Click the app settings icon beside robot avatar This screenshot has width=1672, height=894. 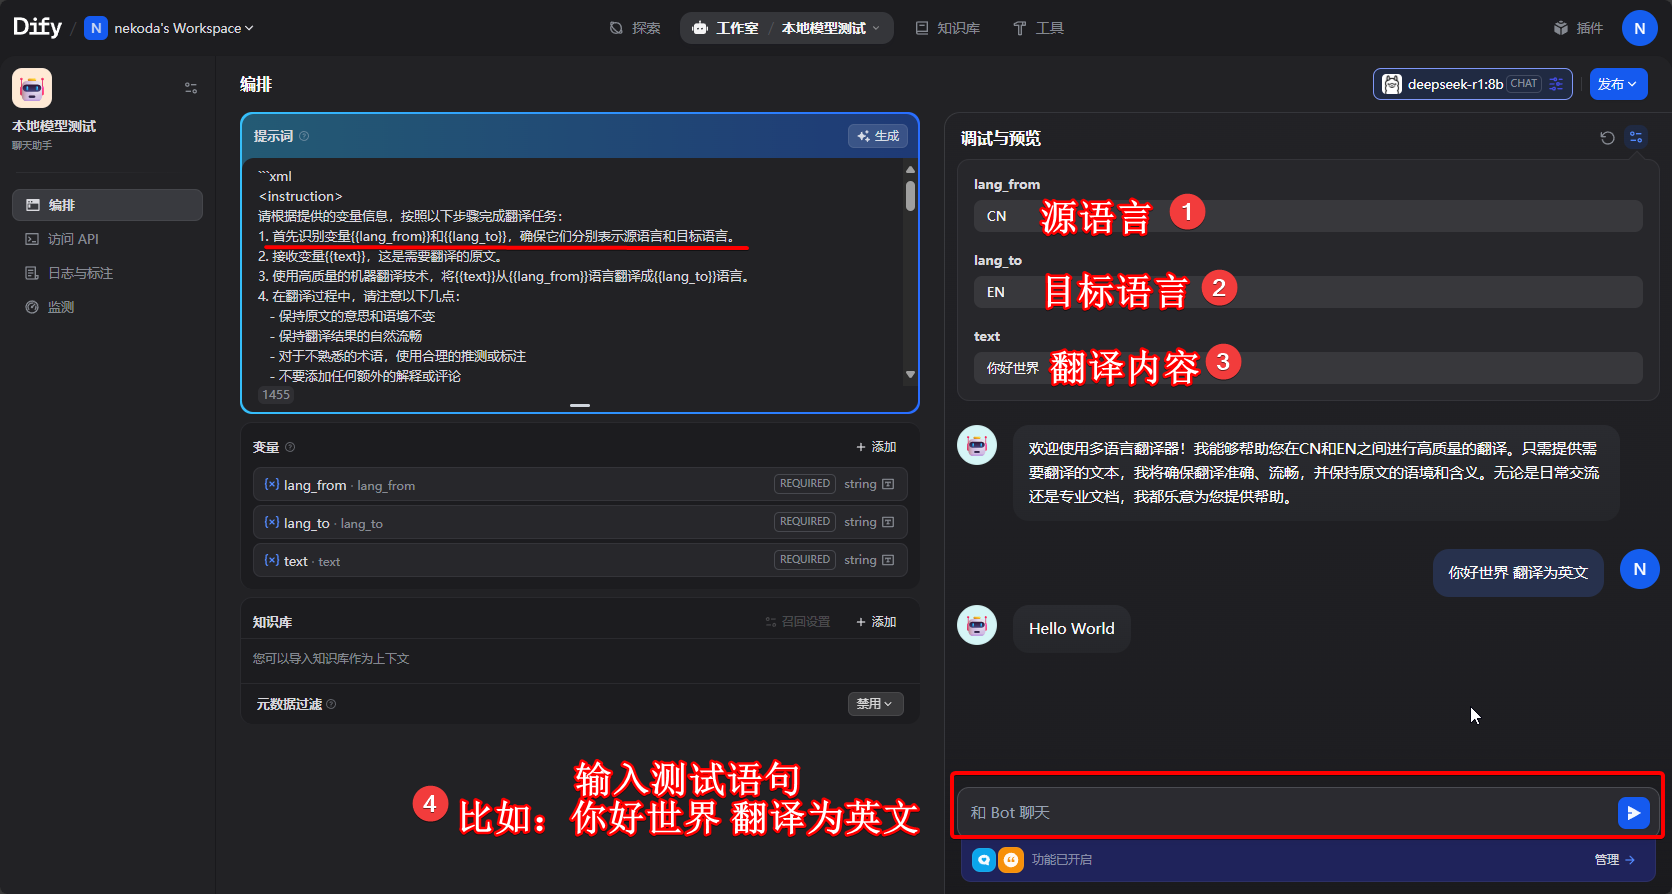click(x=191, y=88)
